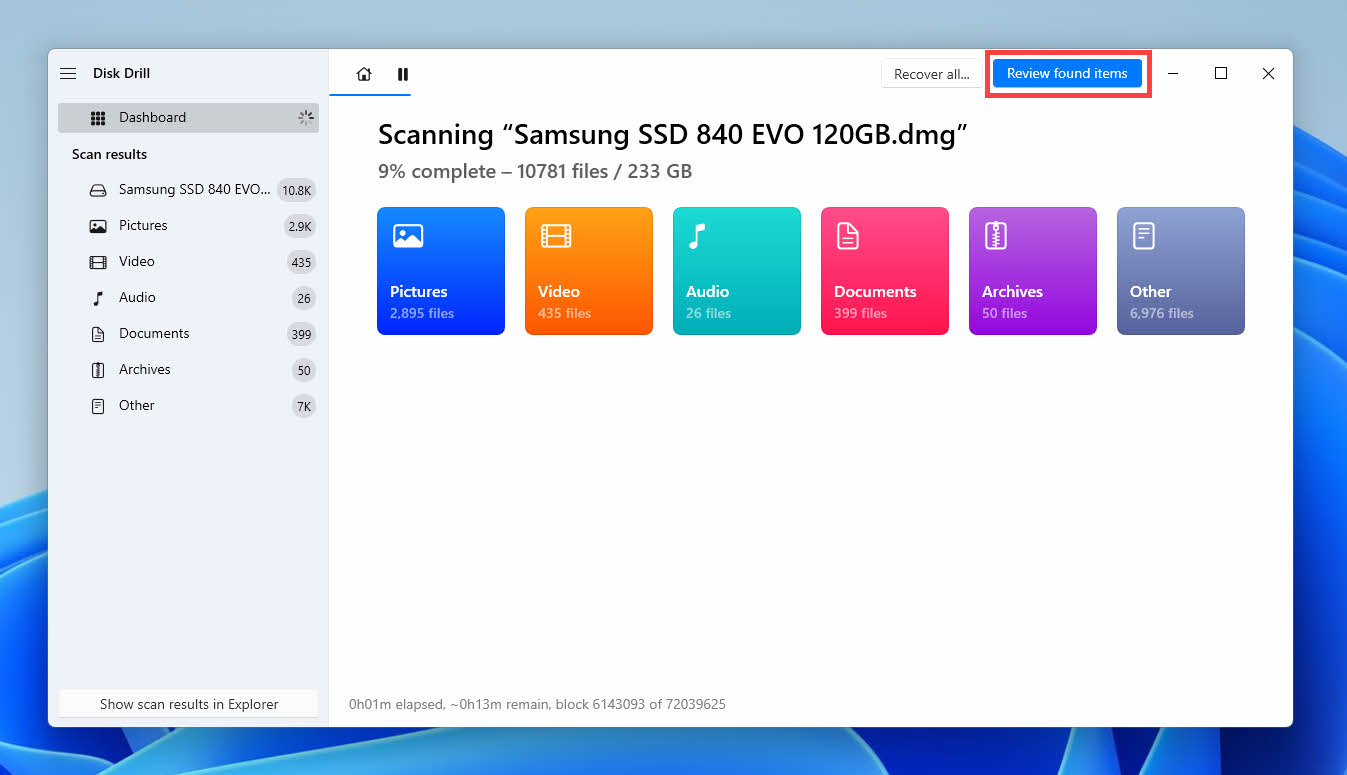Click Show scan results in Explorer
The image size is (1347, 775).
click(188, 704)
